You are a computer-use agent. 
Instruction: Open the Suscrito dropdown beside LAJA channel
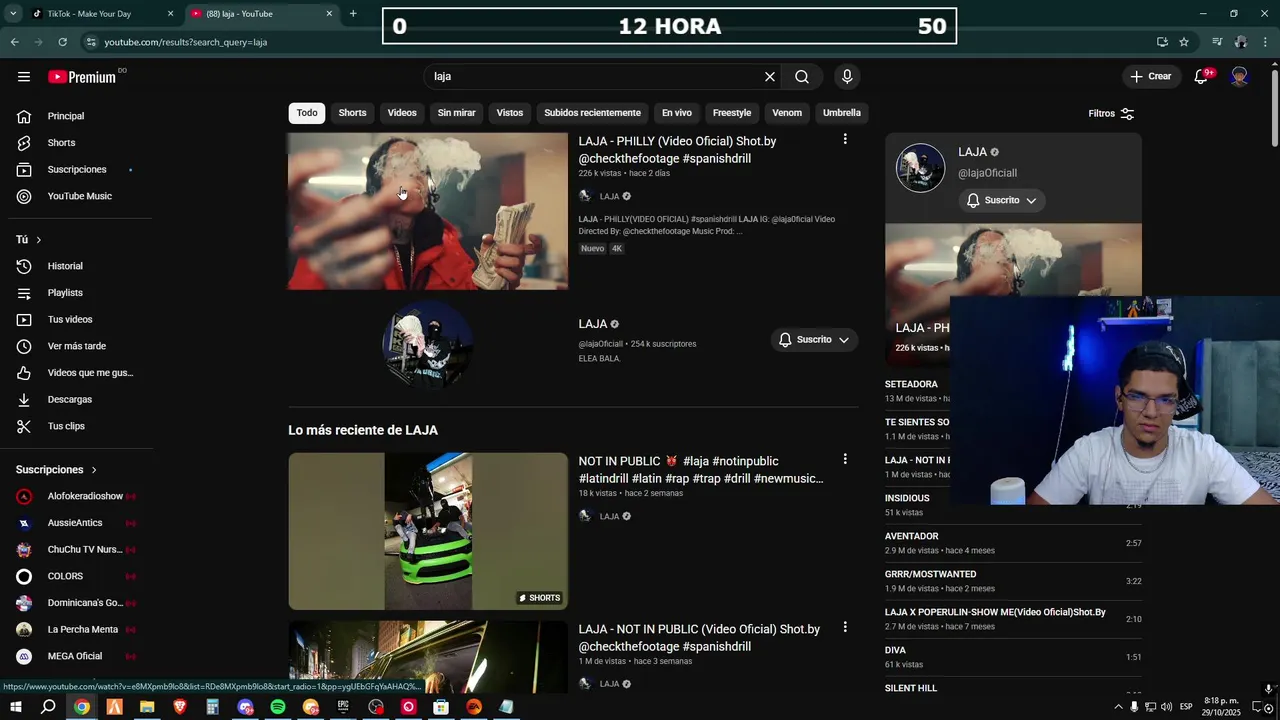pyautogui.click(x=814, y=340)
